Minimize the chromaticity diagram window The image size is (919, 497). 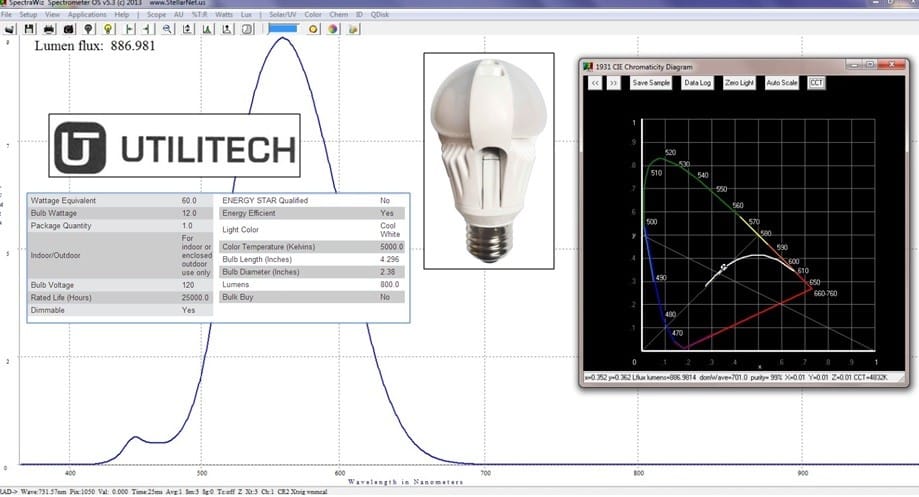853,64
